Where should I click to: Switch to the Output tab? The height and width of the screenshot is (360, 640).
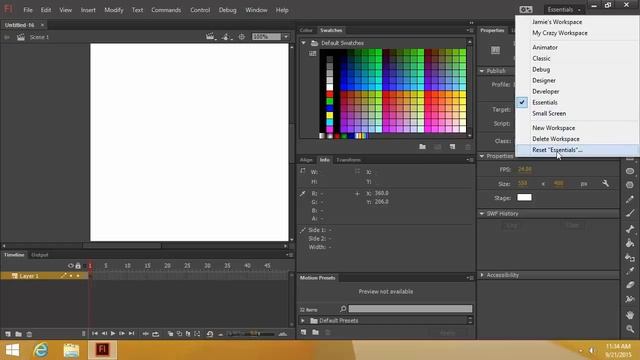click(x=40, y=255)
